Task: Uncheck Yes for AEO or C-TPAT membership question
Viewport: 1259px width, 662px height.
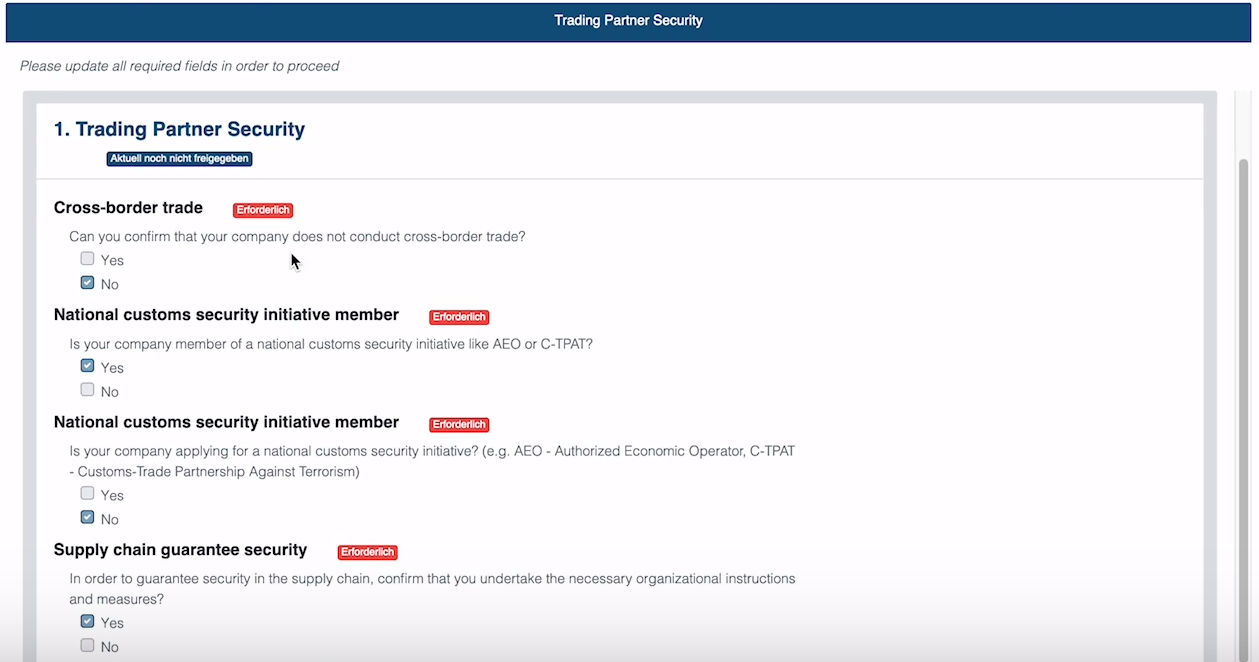Action: (x=87, y=366)
